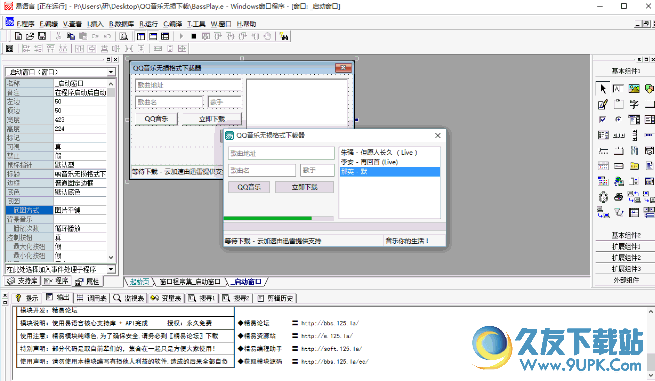Image resolution: width=655 pixels, height=381 pixels.
Task: Click the New file toolbar icon
Action: [x=18, y=36]
